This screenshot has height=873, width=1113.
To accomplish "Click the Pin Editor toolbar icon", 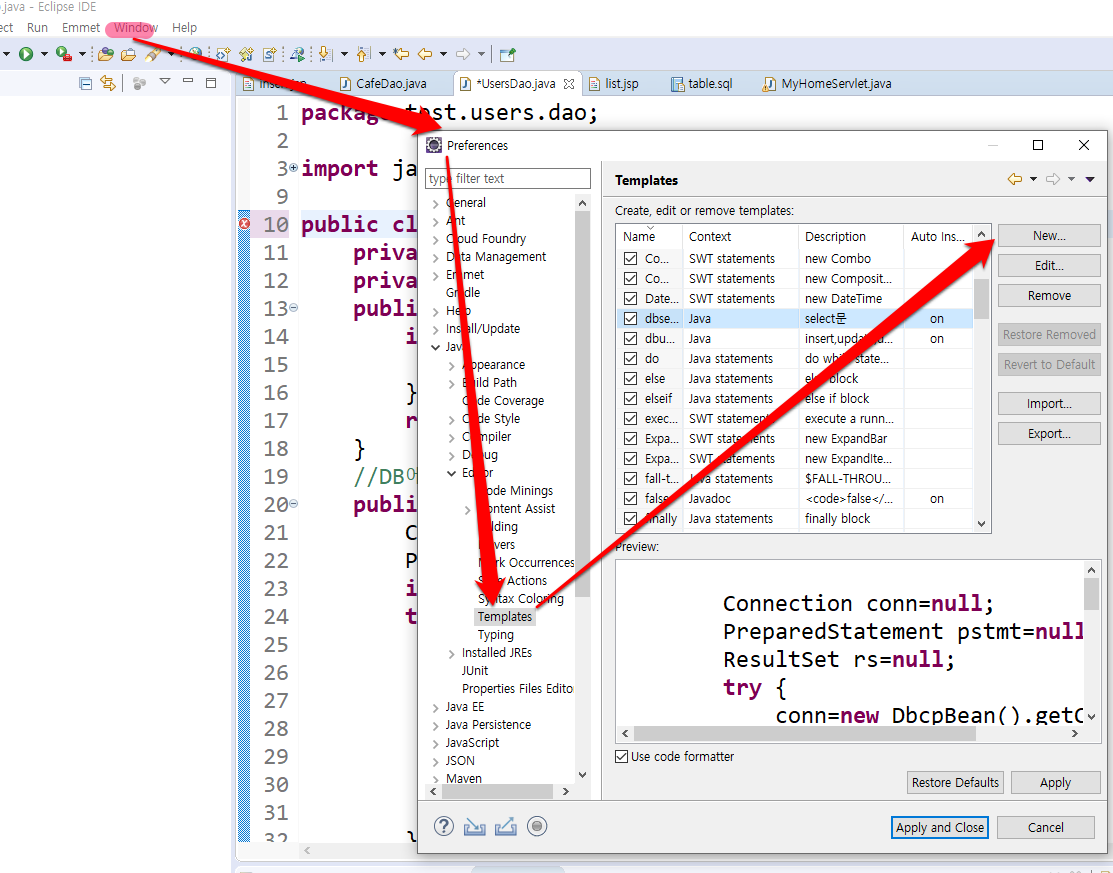I will click(x=507, y=55).
